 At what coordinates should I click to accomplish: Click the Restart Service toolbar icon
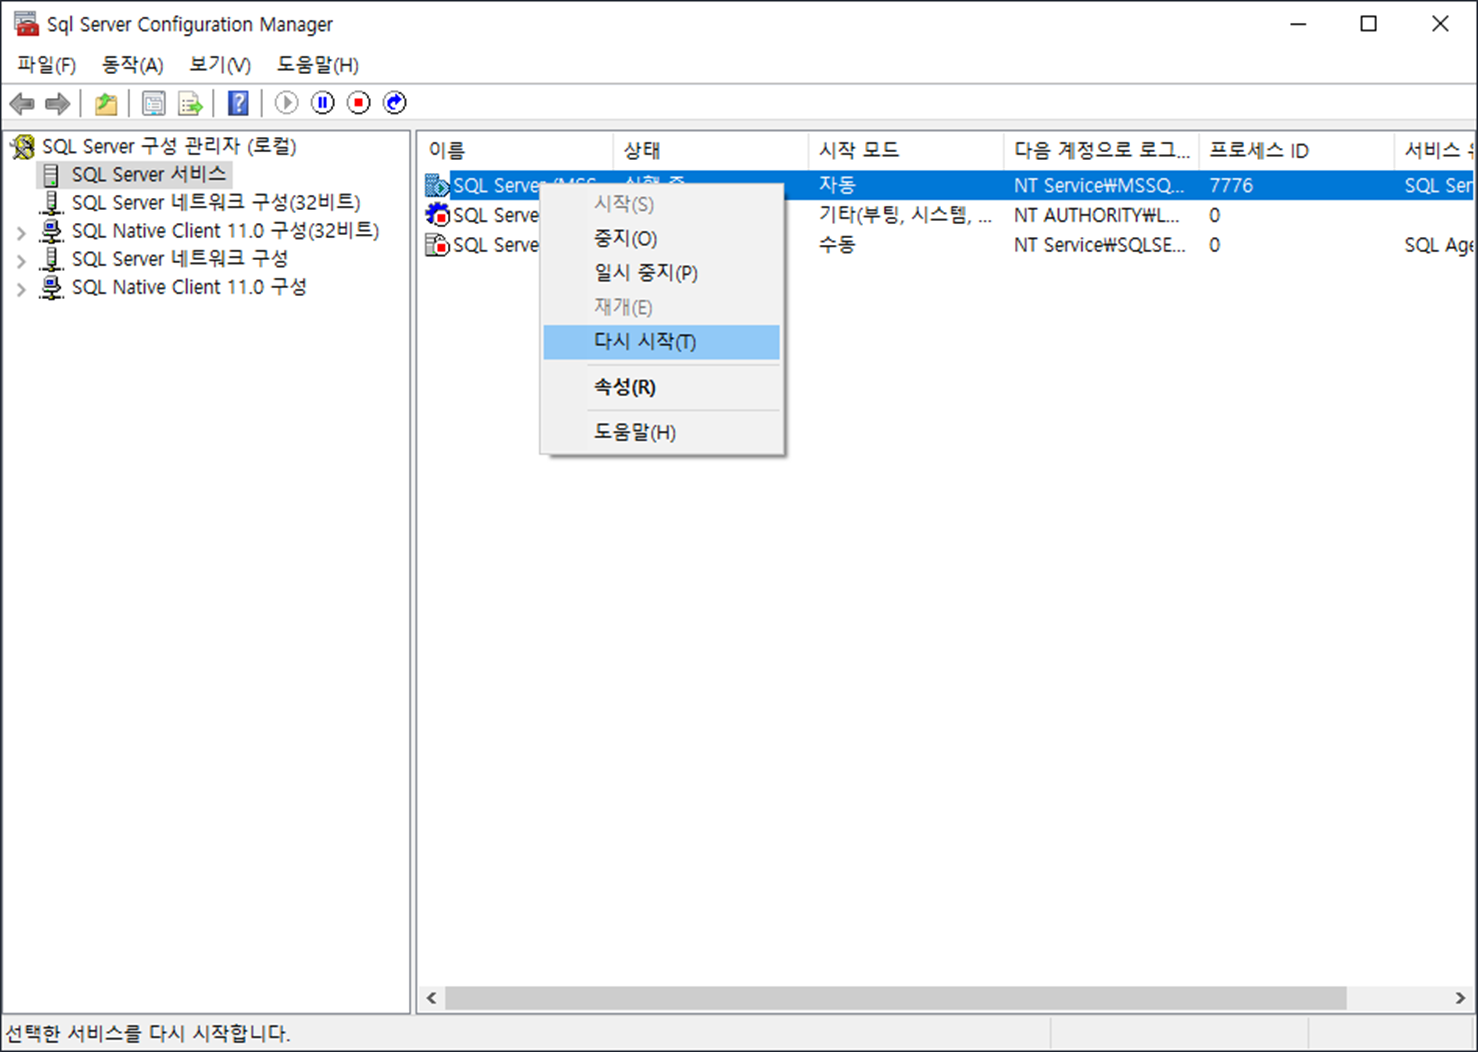(x=395, y=102)
